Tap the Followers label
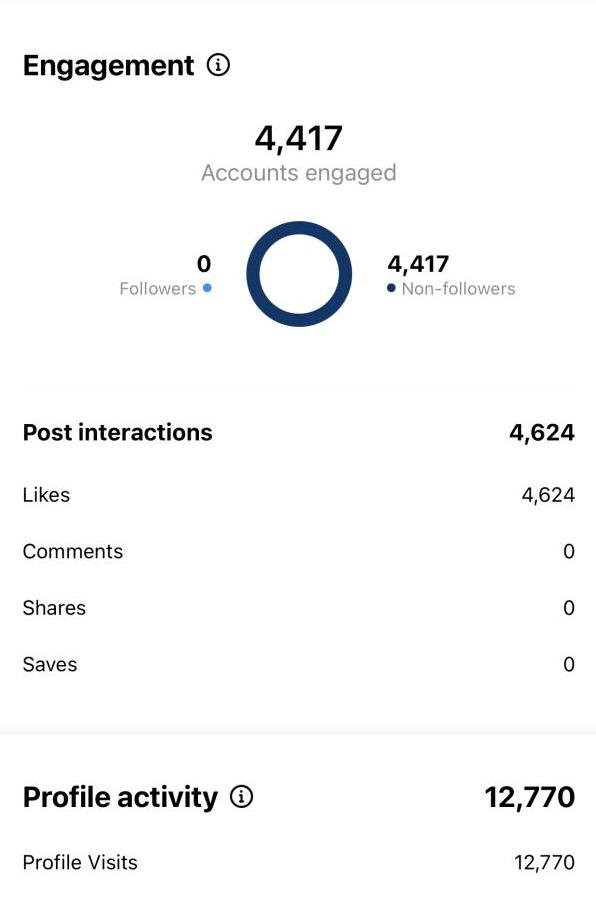The width and height of the screenshot is (596, 906). (157, 288)
